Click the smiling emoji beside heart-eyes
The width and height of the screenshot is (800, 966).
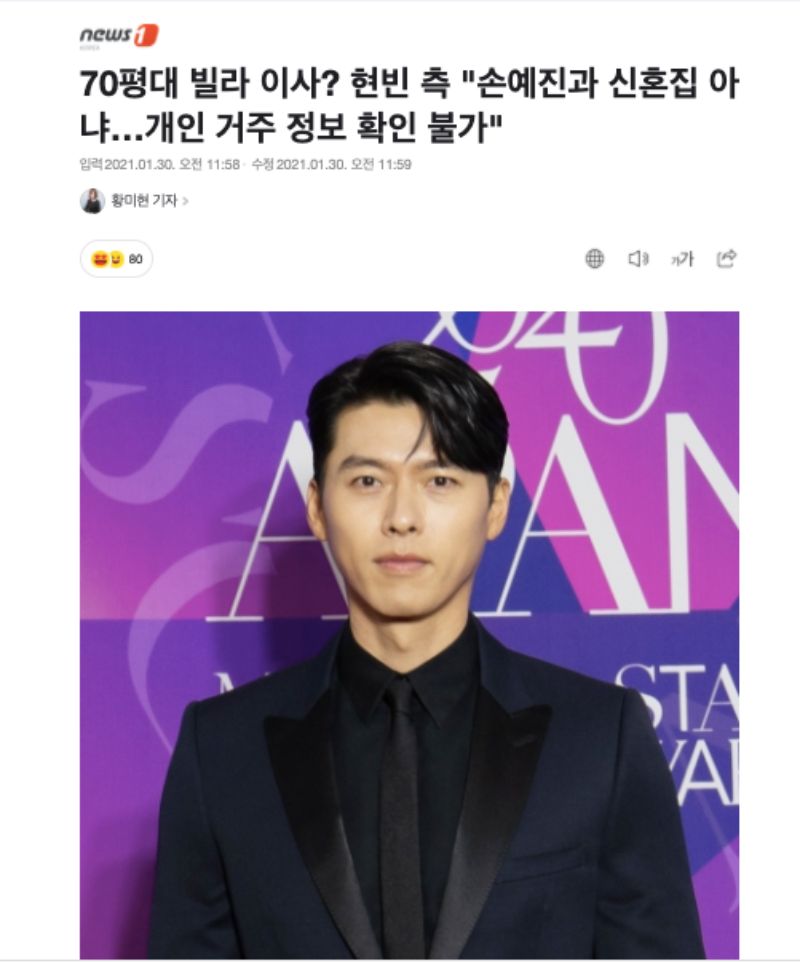(116, 259)
